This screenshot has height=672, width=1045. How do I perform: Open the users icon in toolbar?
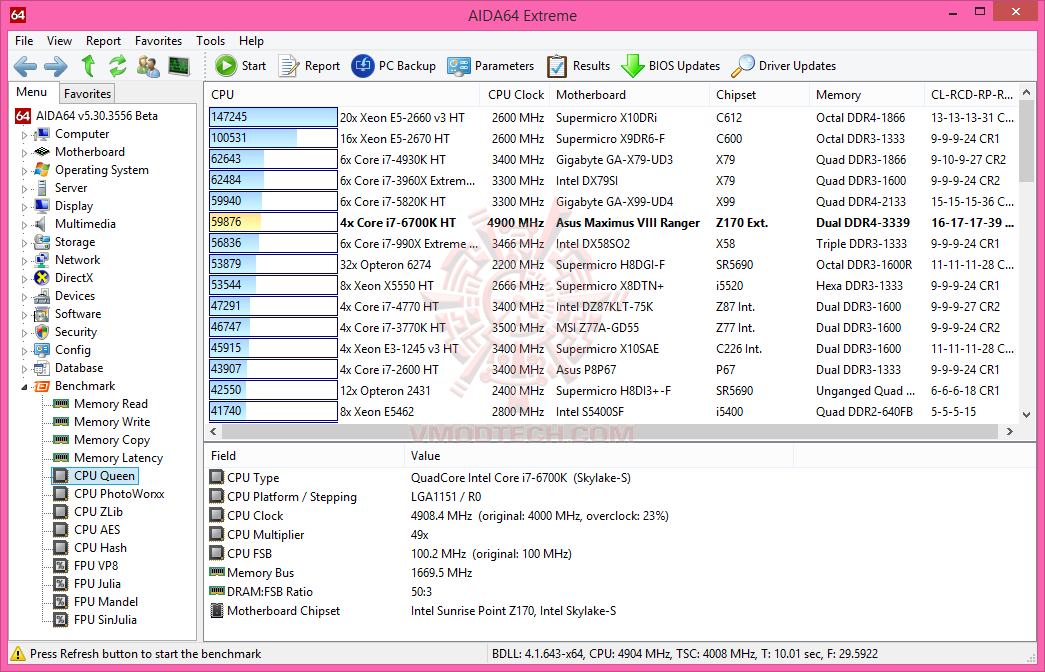point(148,66)
